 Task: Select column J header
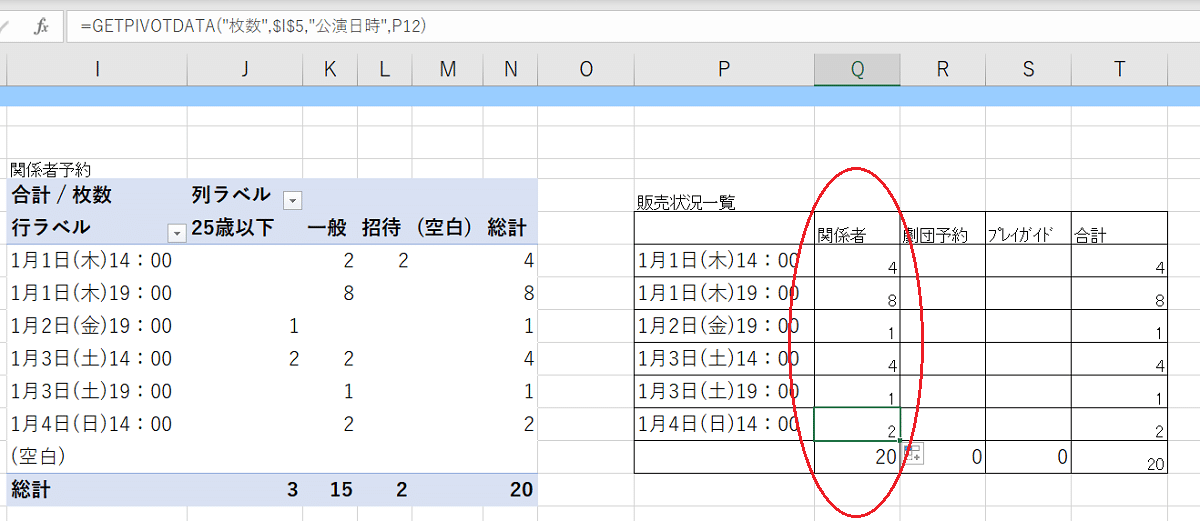245,68
